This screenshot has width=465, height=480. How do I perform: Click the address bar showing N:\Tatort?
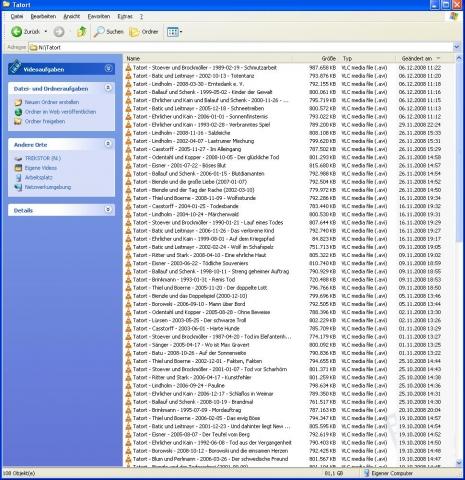[x=240, y=47]
